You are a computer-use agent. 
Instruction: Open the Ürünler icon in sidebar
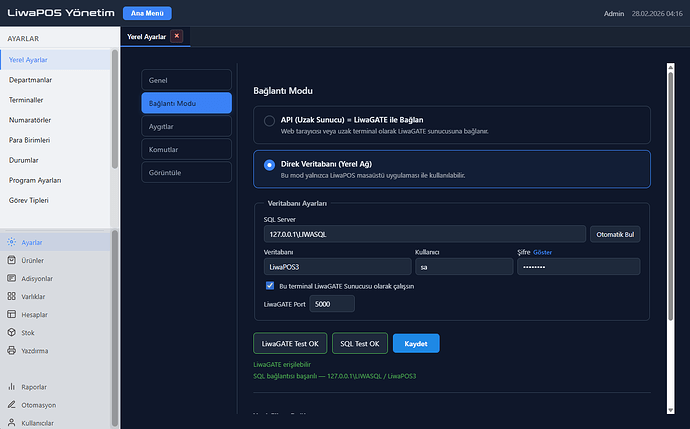[x=12, y=261]
